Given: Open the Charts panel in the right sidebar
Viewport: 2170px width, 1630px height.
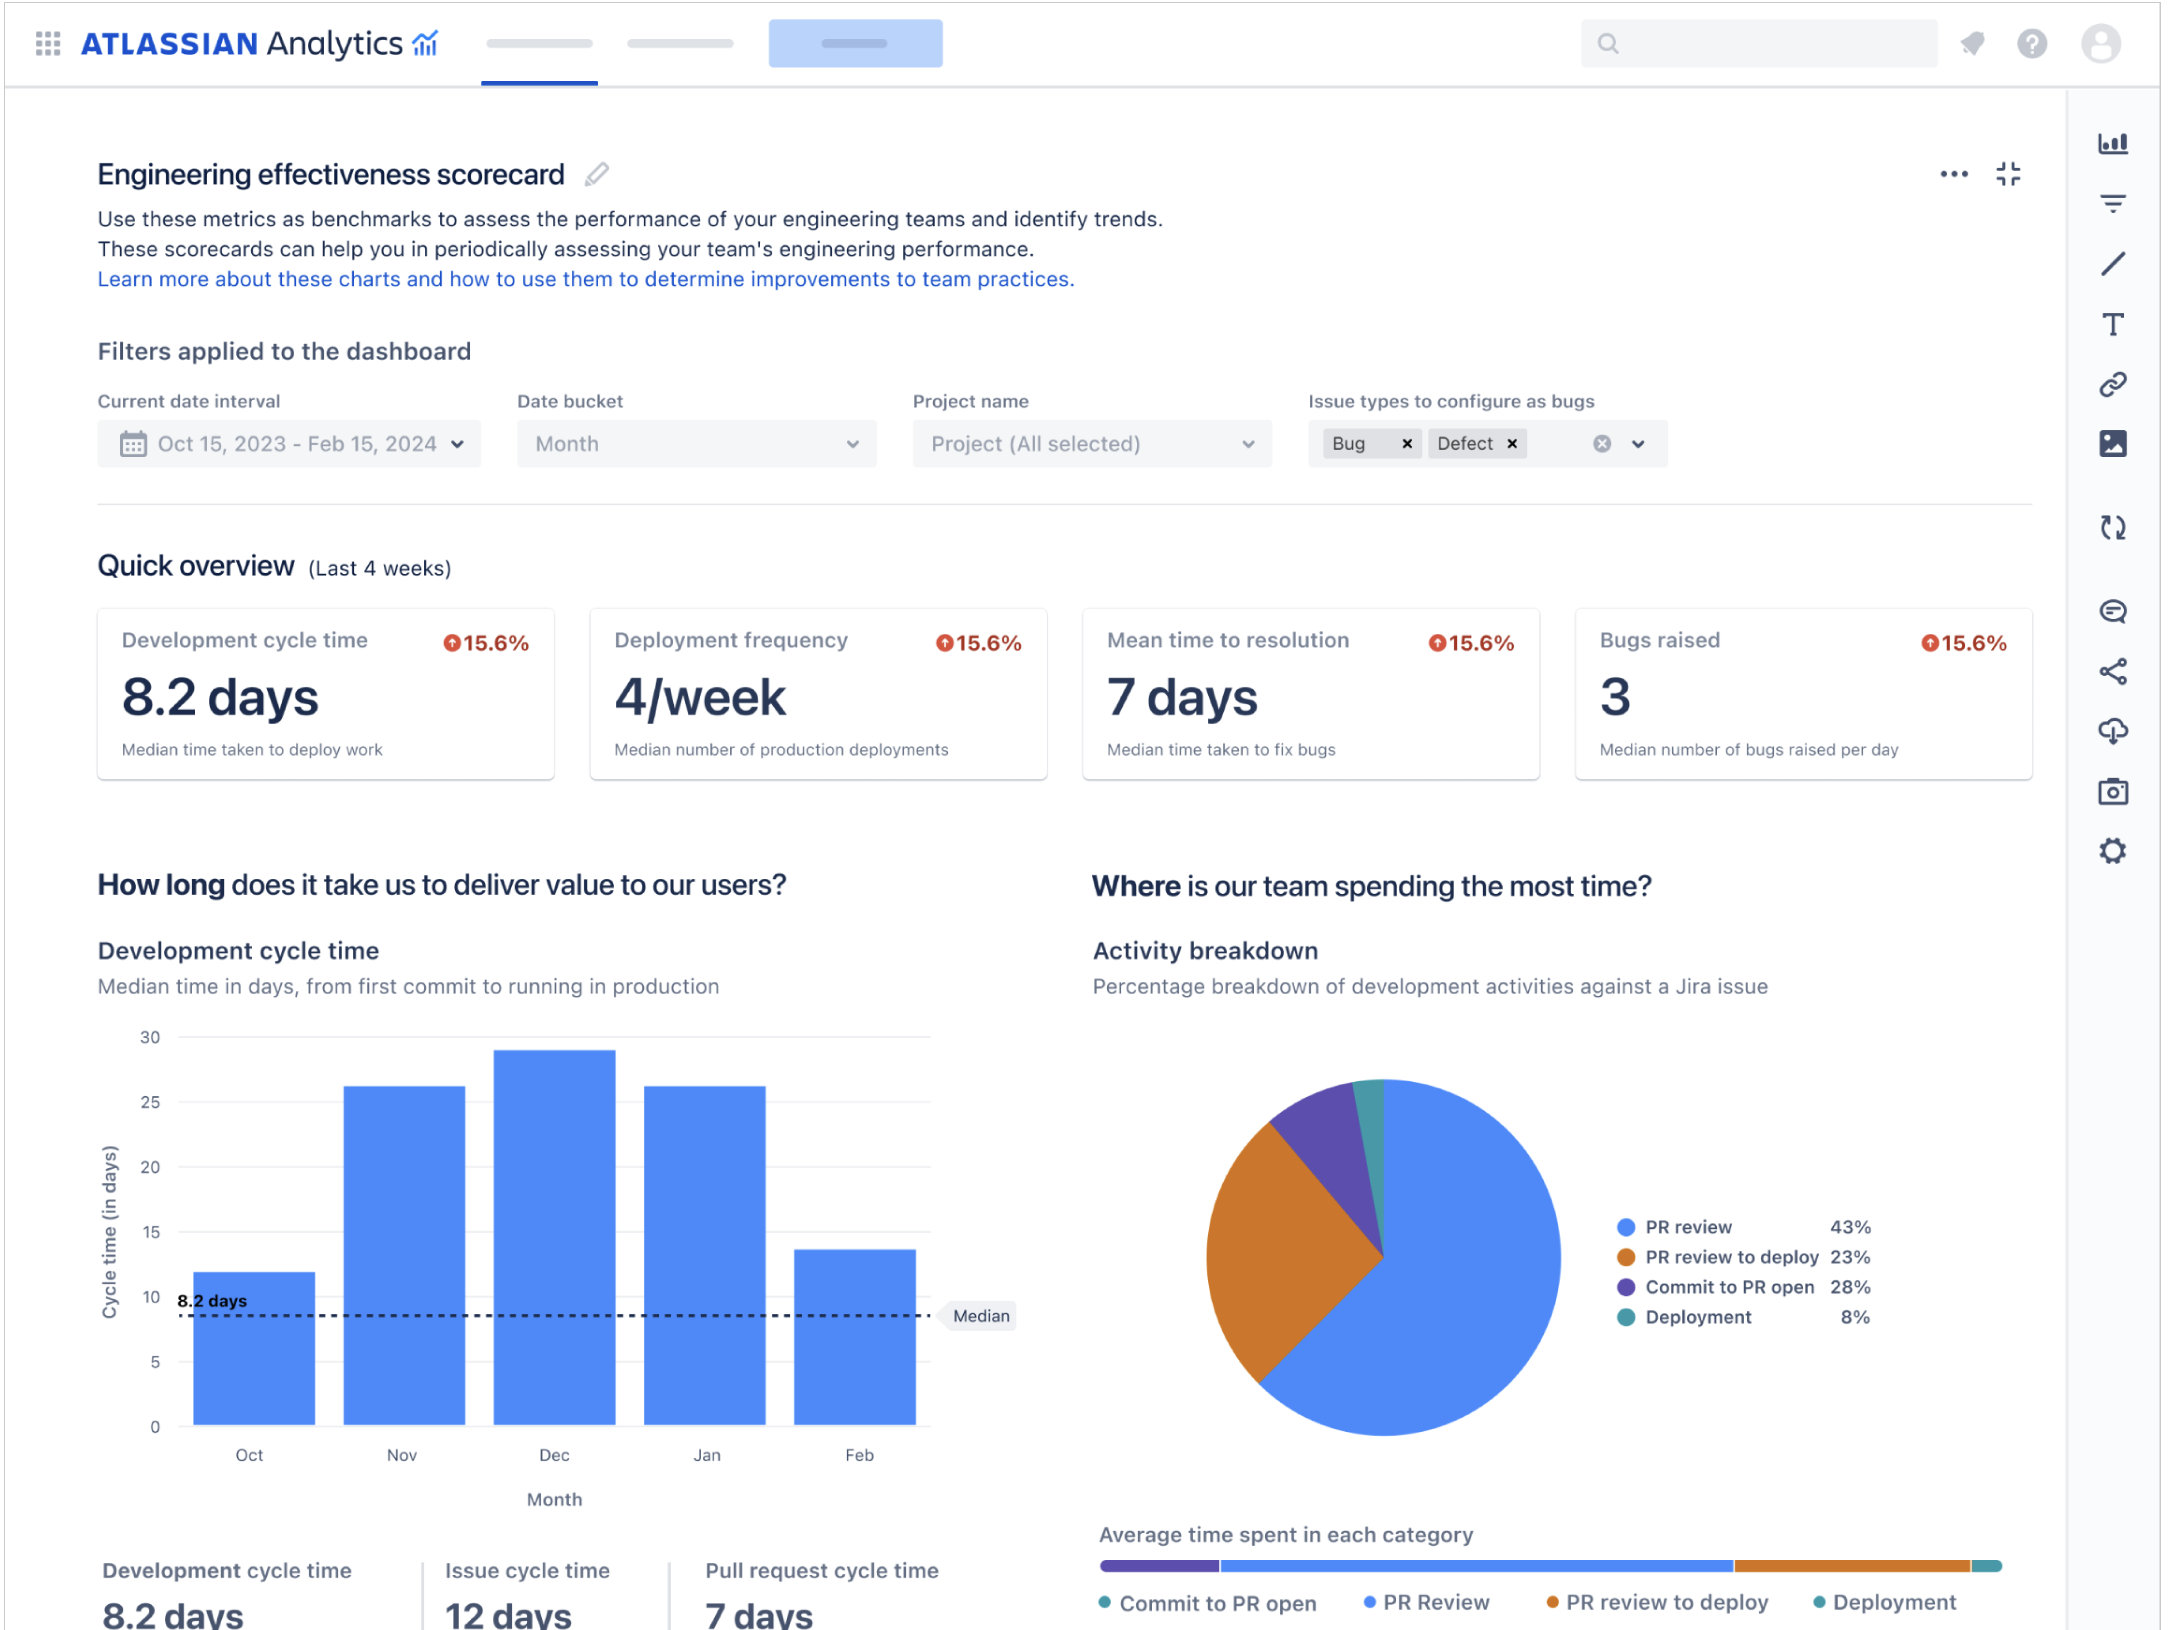Looking at the screenshot, I should coord(2114,143).
